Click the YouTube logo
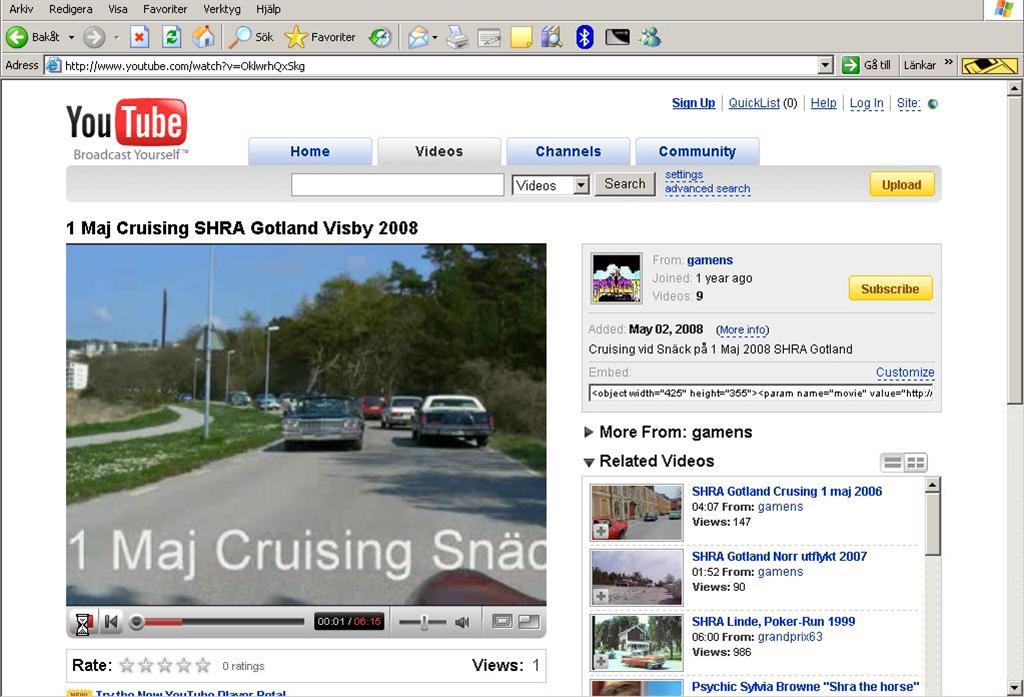Screen dimensions: 1024x697 tap(127, 129)
